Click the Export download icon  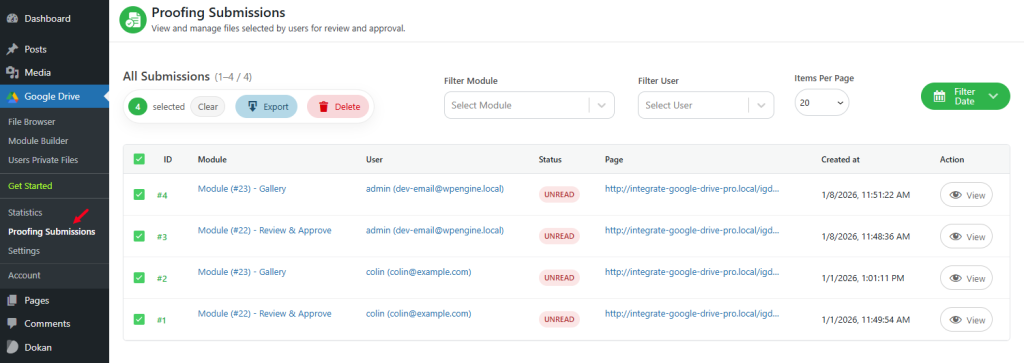(x=252, y=106)
